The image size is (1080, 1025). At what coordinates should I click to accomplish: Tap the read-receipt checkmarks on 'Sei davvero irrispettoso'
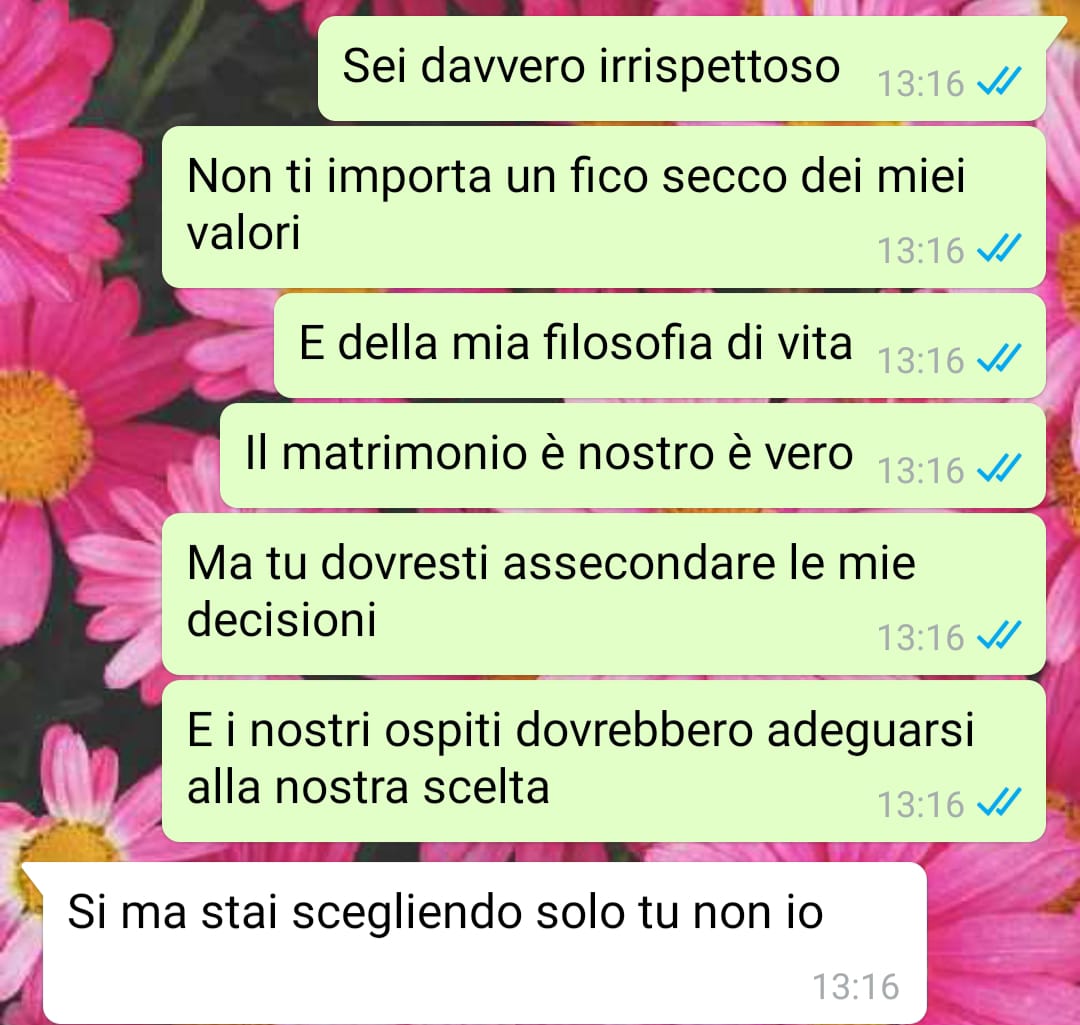999,83
